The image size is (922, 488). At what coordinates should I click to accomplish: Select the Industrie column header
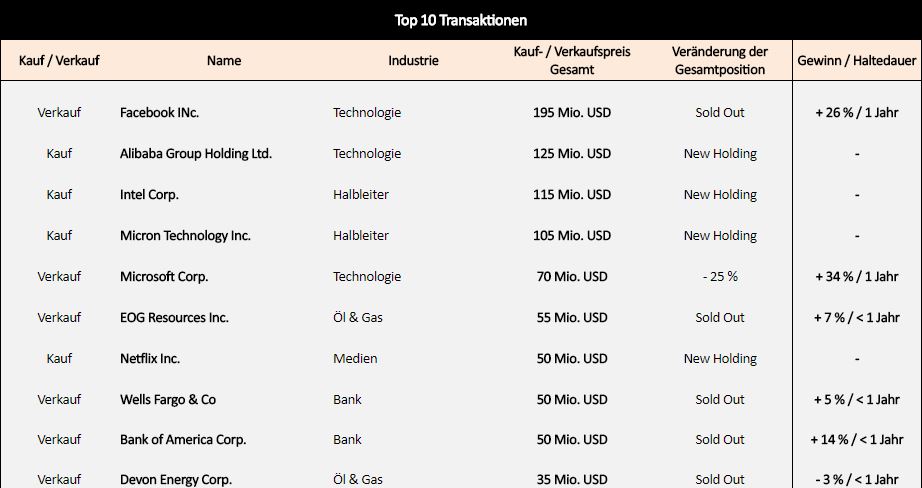[413, 61]
